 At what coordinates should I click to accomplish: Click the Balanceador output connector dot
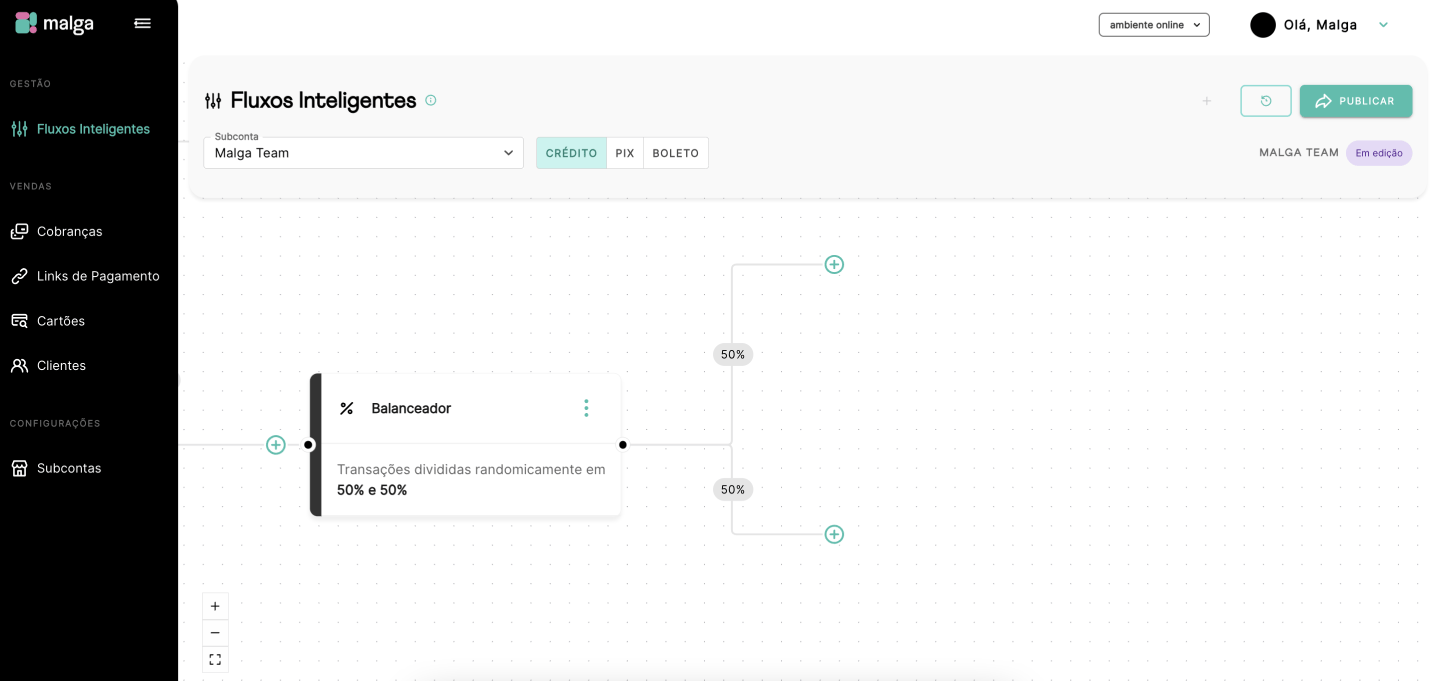[x=623, y=445]
